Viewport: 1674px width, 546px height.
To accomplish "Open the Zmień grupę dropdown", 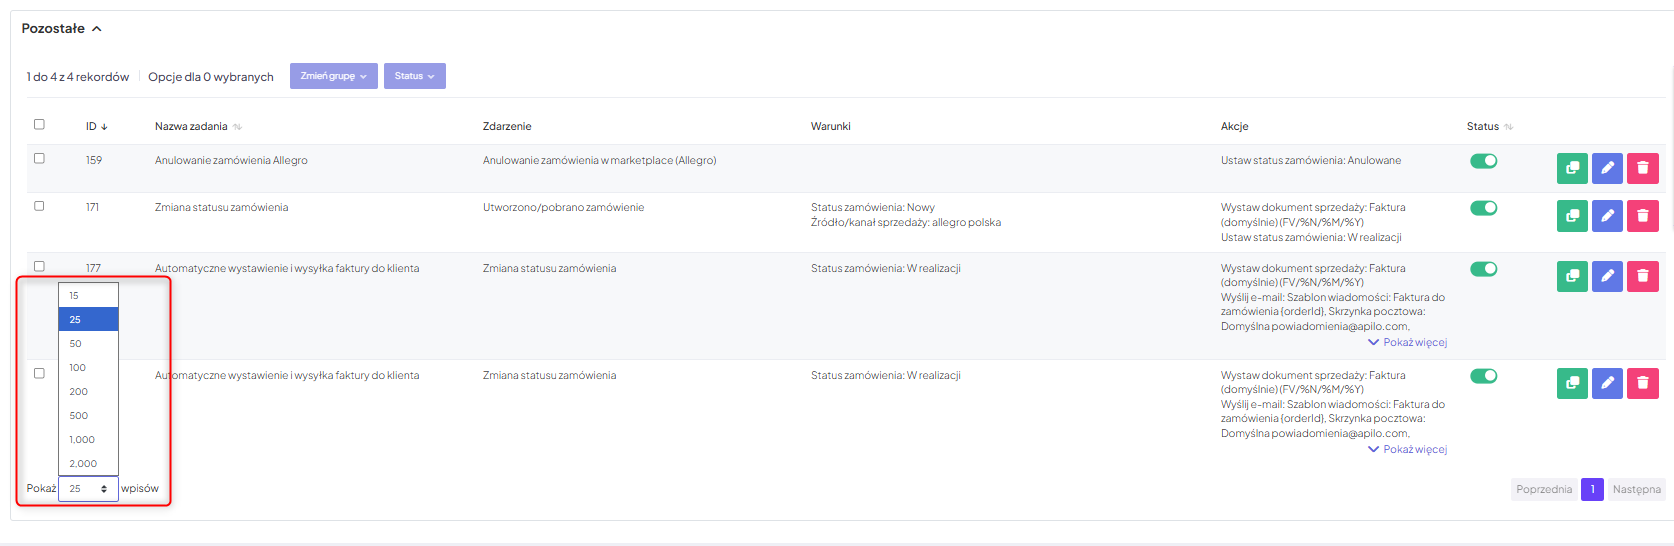I will (333, 76).
